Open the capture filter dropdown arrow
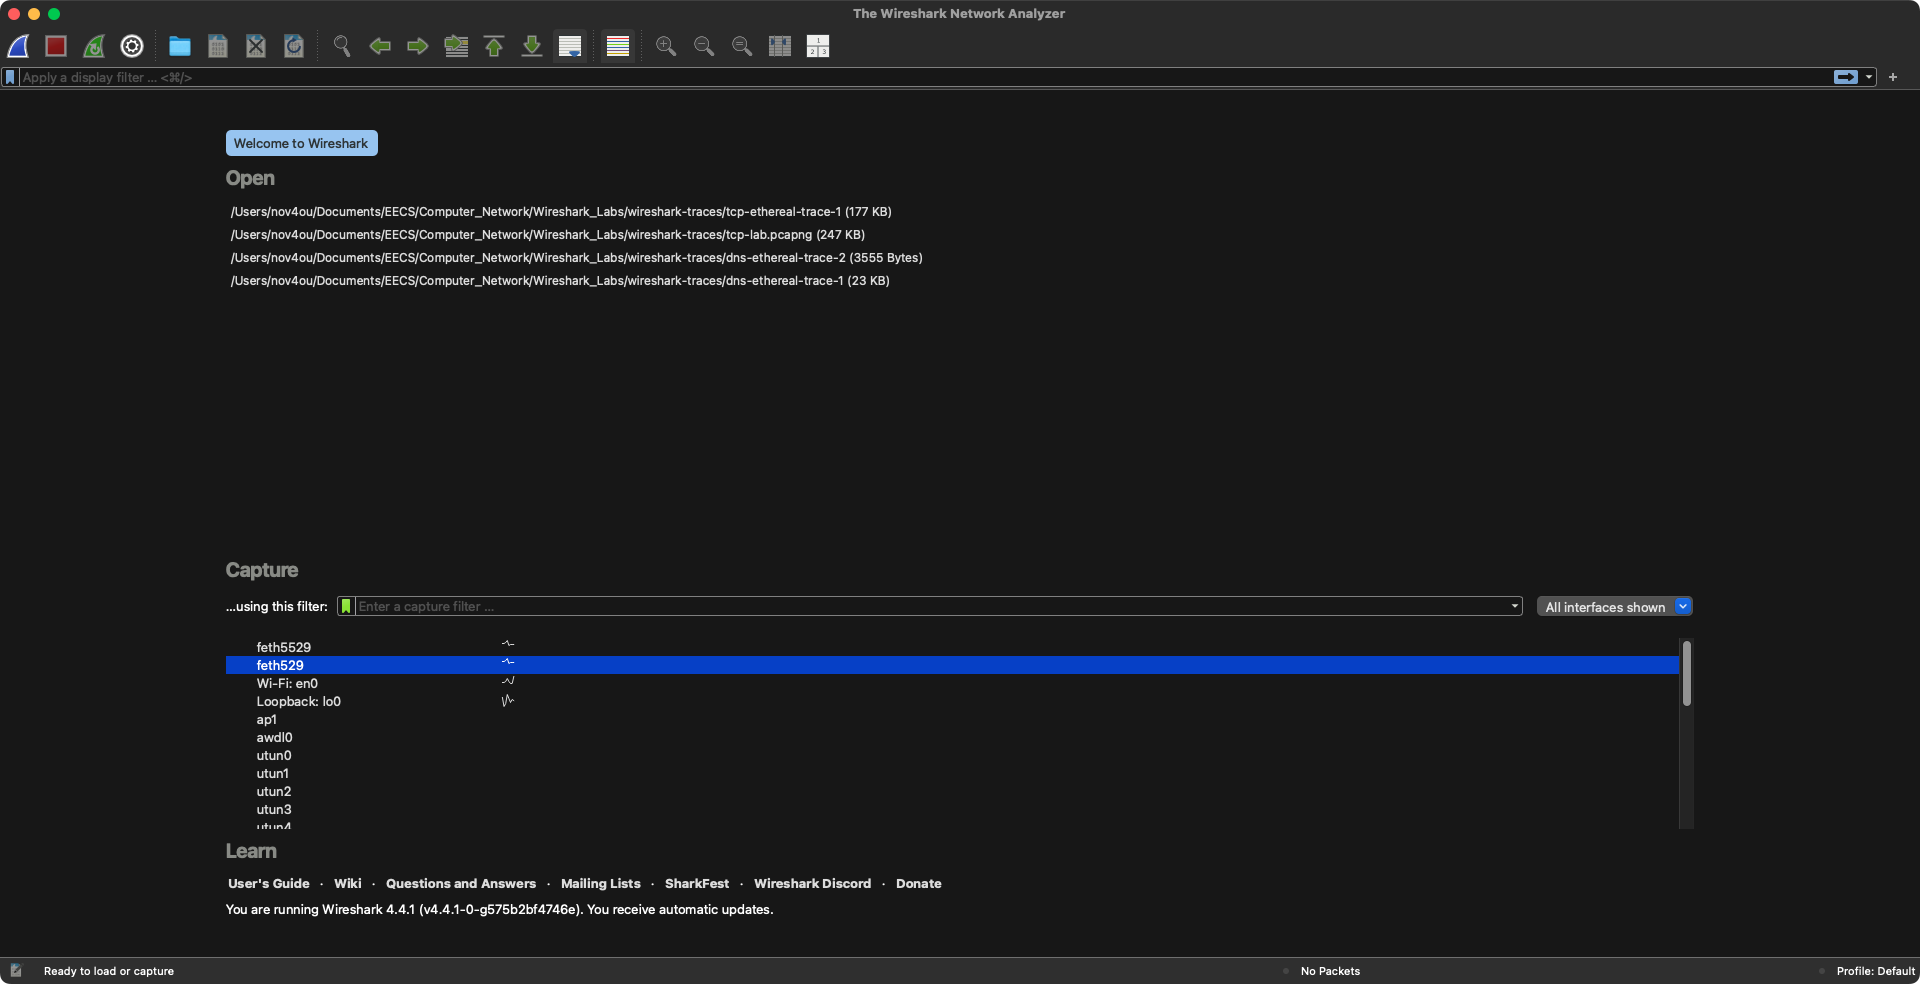This screenshot has width=1920, height=984. [x=1514, y=606]
